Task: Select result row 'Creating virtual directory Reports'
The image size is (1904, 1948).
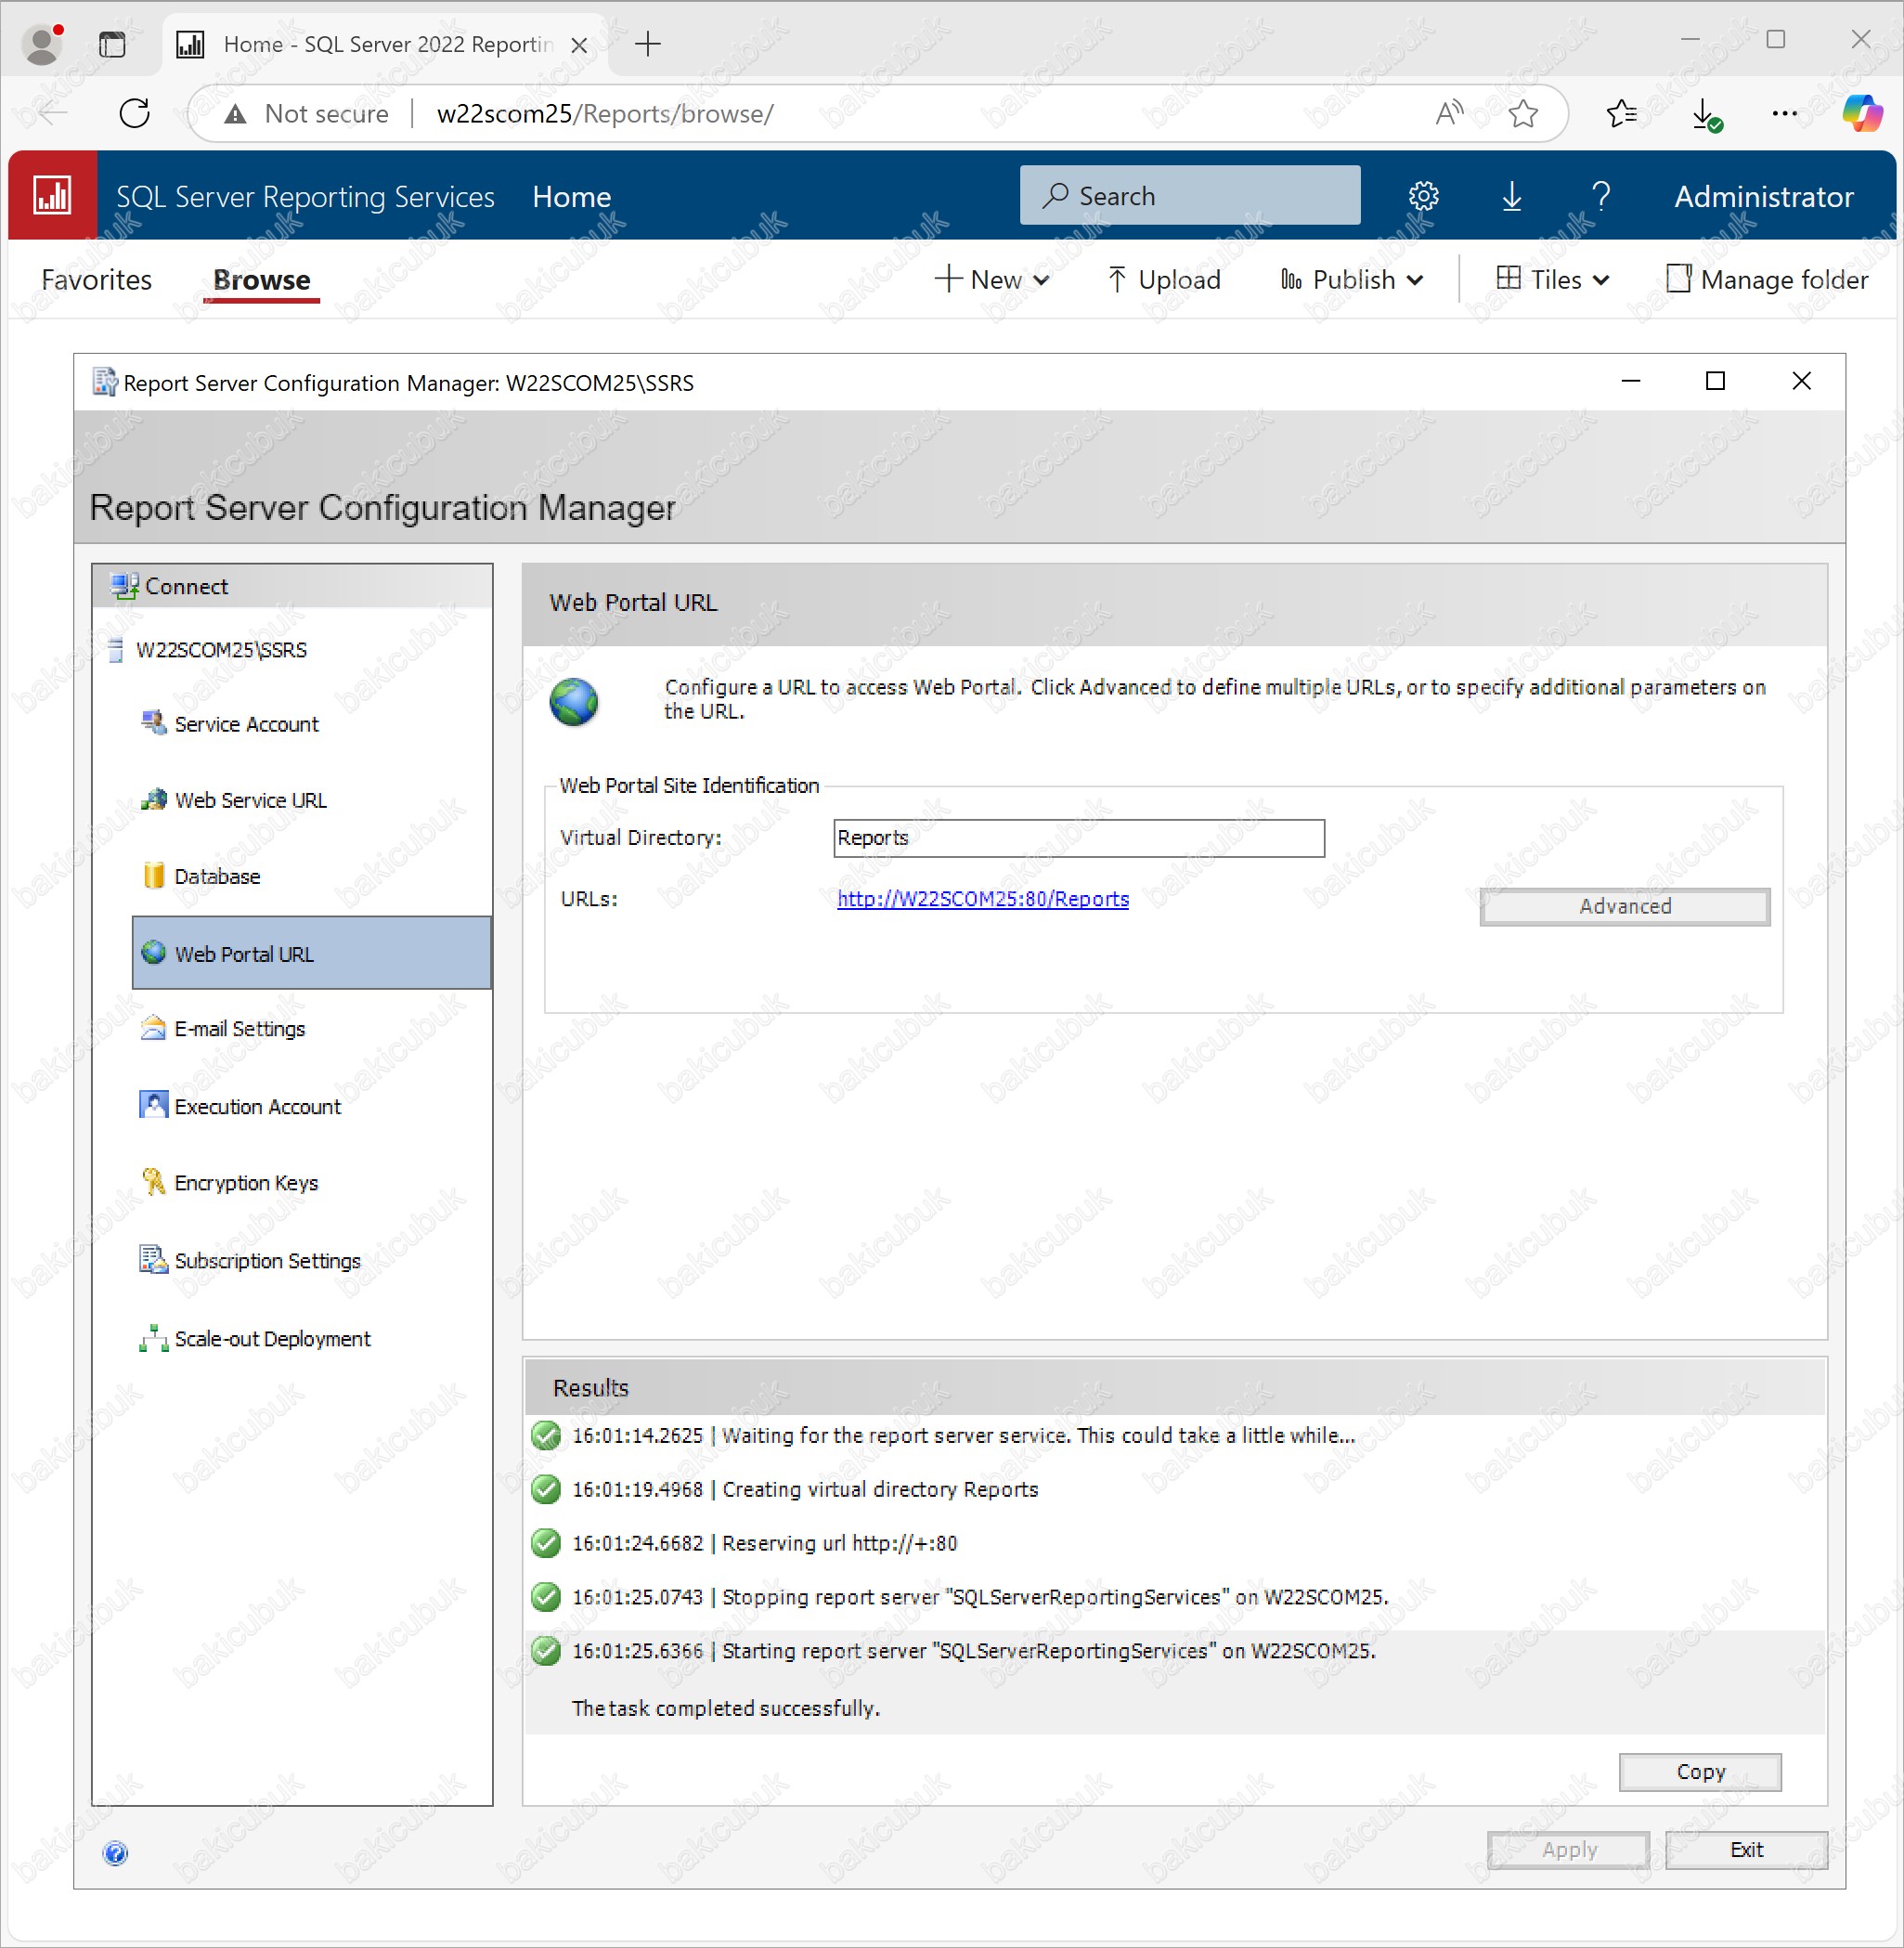Action: pyautogui.click(x=1175, y=1489)
